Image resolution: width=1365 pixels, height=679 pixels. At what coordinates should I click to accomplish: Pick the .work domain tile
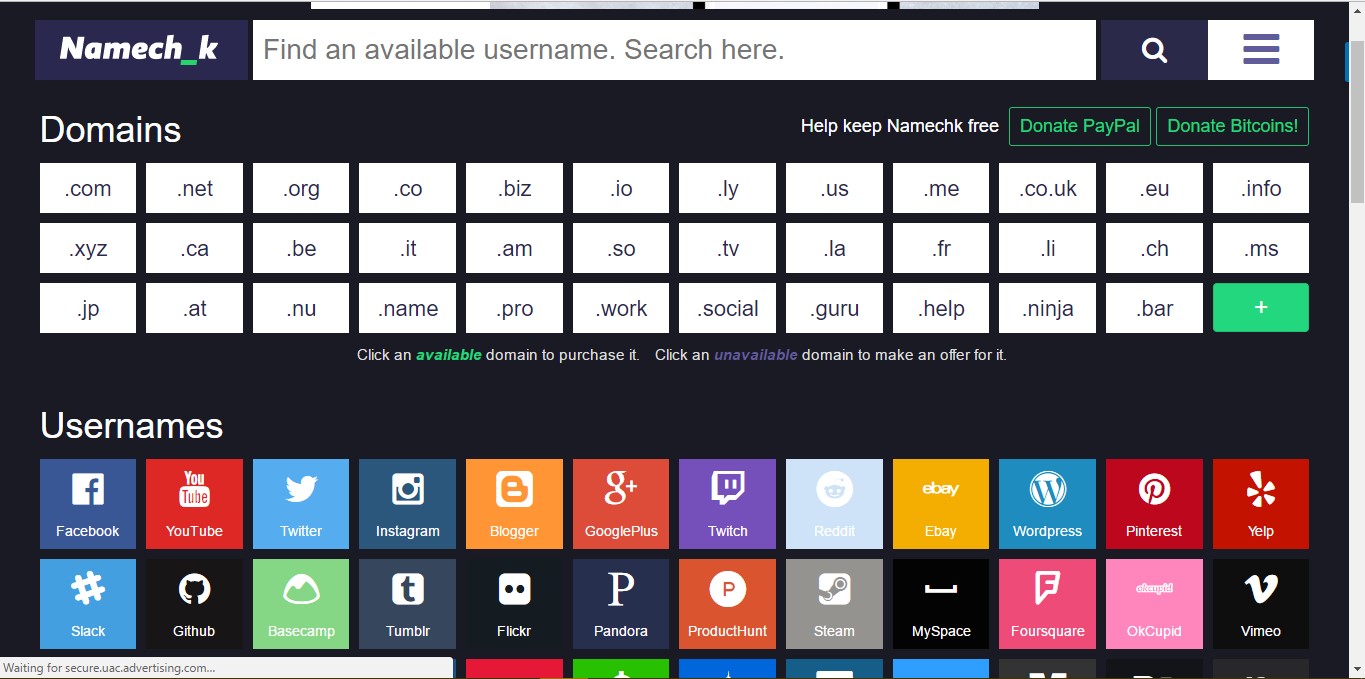(621, 308)
